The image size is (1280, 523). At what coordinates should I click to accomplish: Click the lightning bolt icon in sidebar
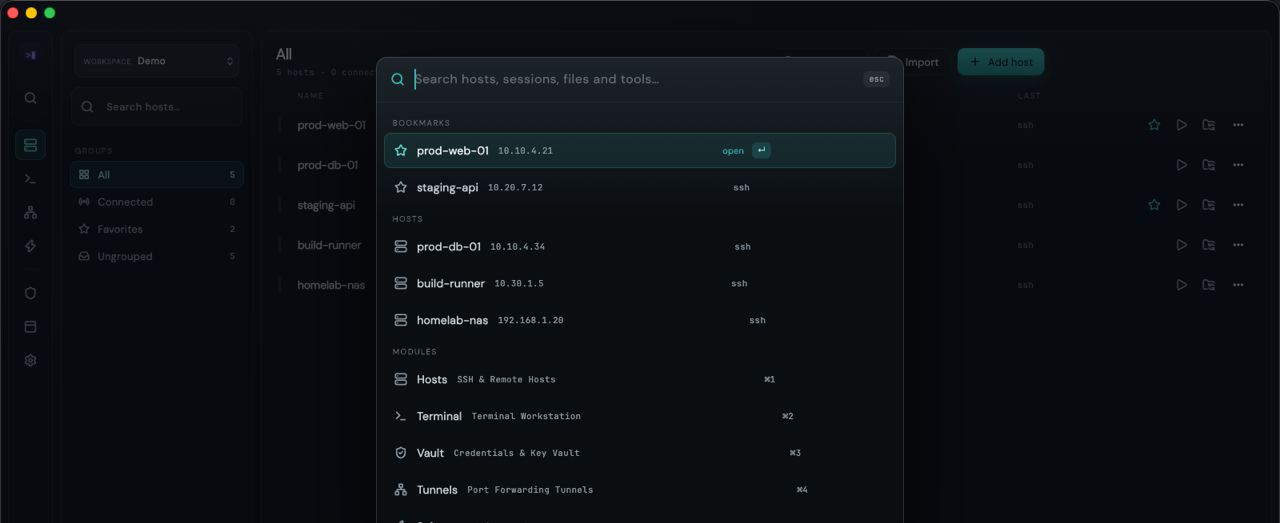coord(30,246)
